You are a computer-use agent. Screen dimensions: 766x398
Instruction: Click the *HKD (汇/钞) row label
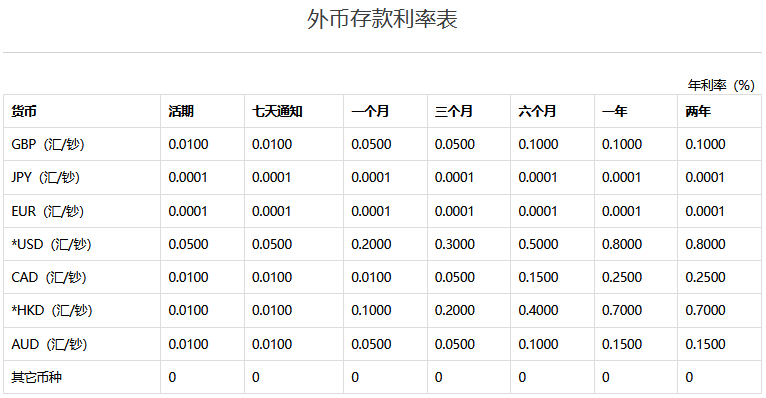(52, 310)
